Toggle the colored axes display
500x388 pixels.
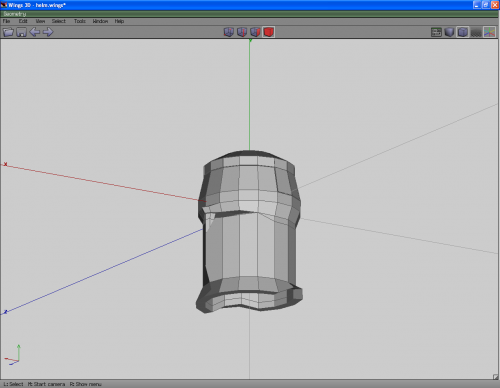(x=489, y=32)
